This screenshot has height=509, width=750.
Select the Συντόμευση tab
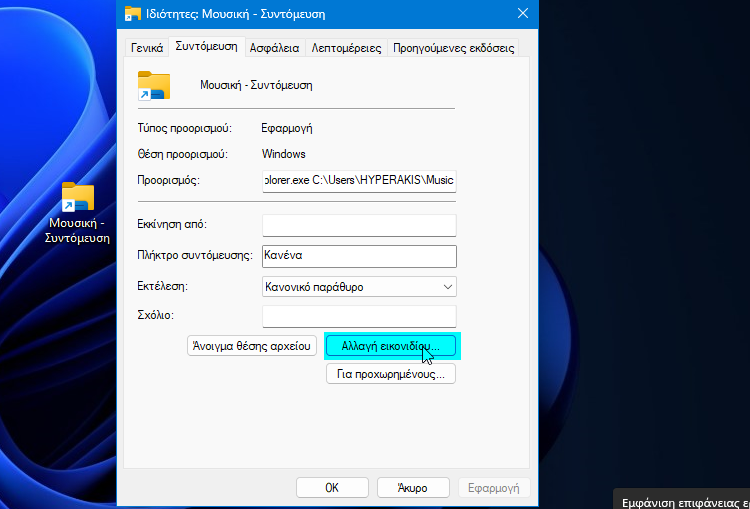[x=207, y=46]
